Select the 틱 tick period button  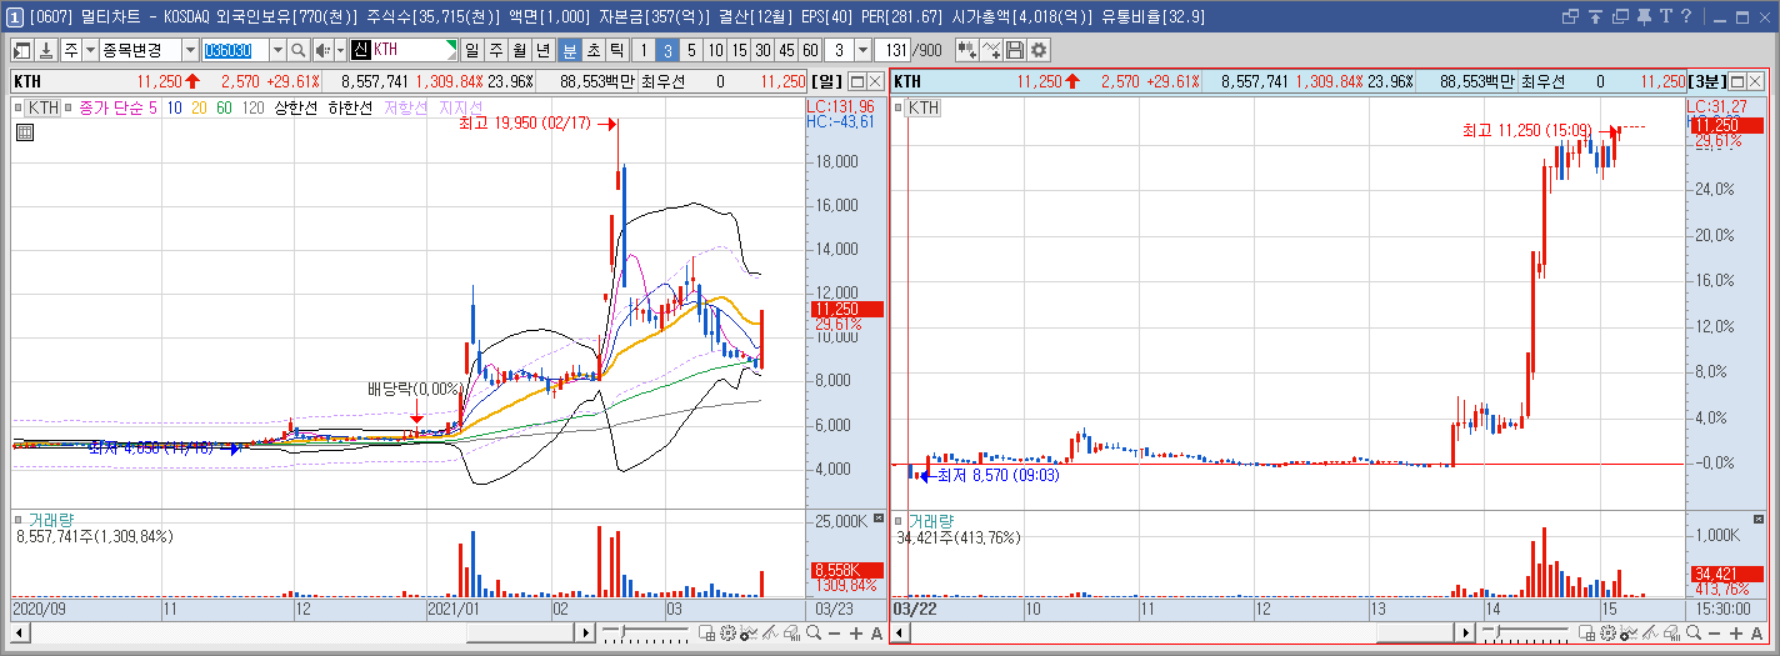click(617, 50)
